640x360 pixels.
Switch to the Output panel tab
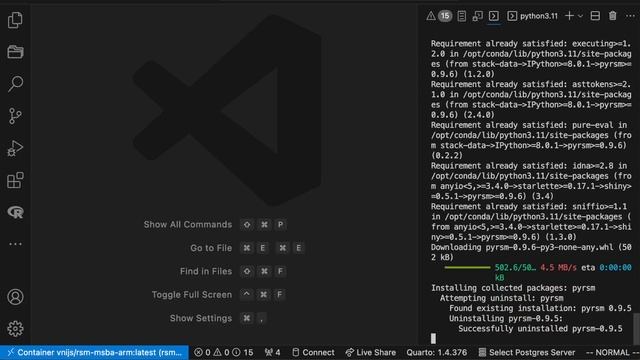tap(461, 16)
